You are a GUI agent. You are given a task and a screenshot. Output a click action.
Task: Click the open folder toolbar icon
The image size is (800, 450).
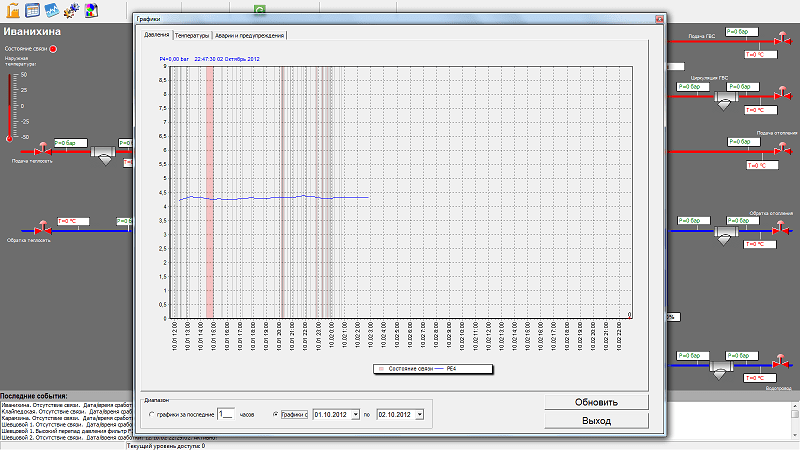pos(11,10)
